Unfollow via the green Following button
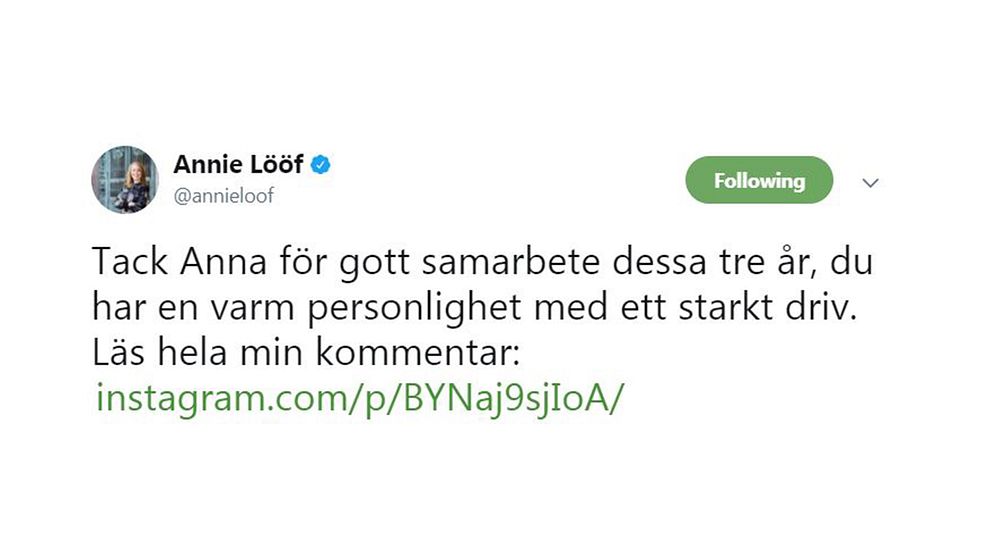The height and width of the screenshot is (558, 992). pos(759,180)
